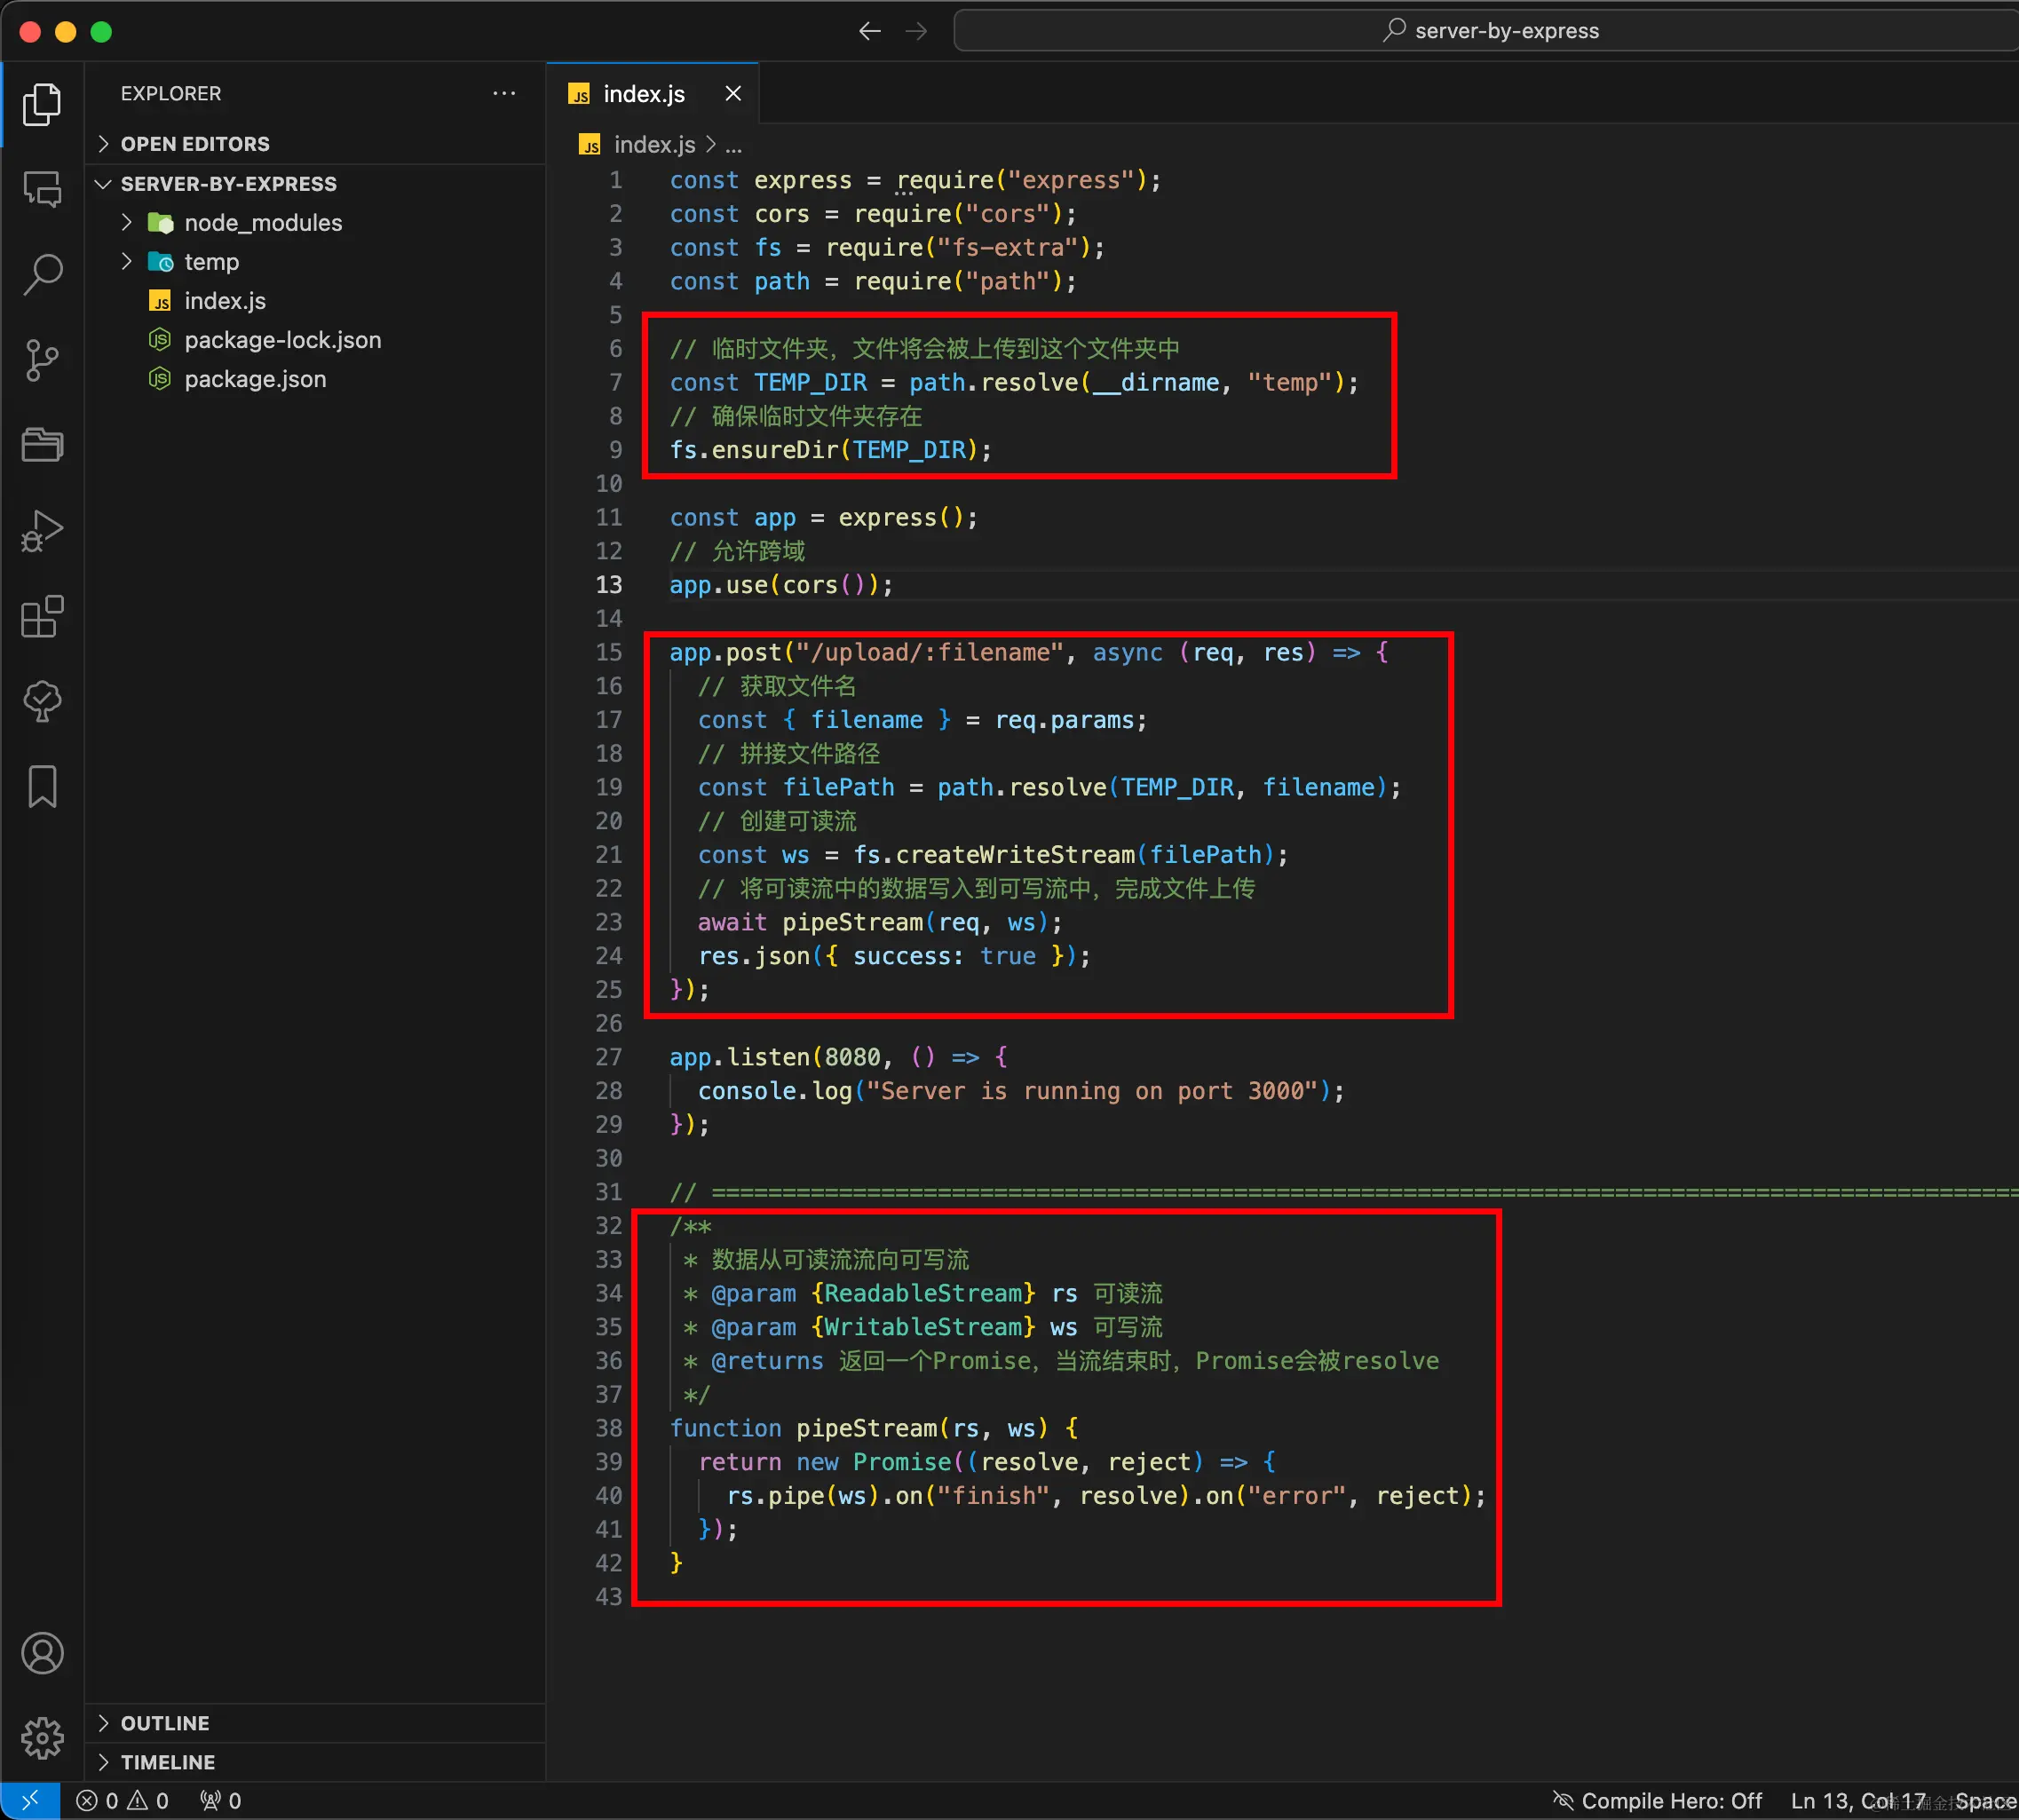Expand the OPEN EDITORS section
This screenshot has width=2019, height=1820.
[x=315, y=143]
